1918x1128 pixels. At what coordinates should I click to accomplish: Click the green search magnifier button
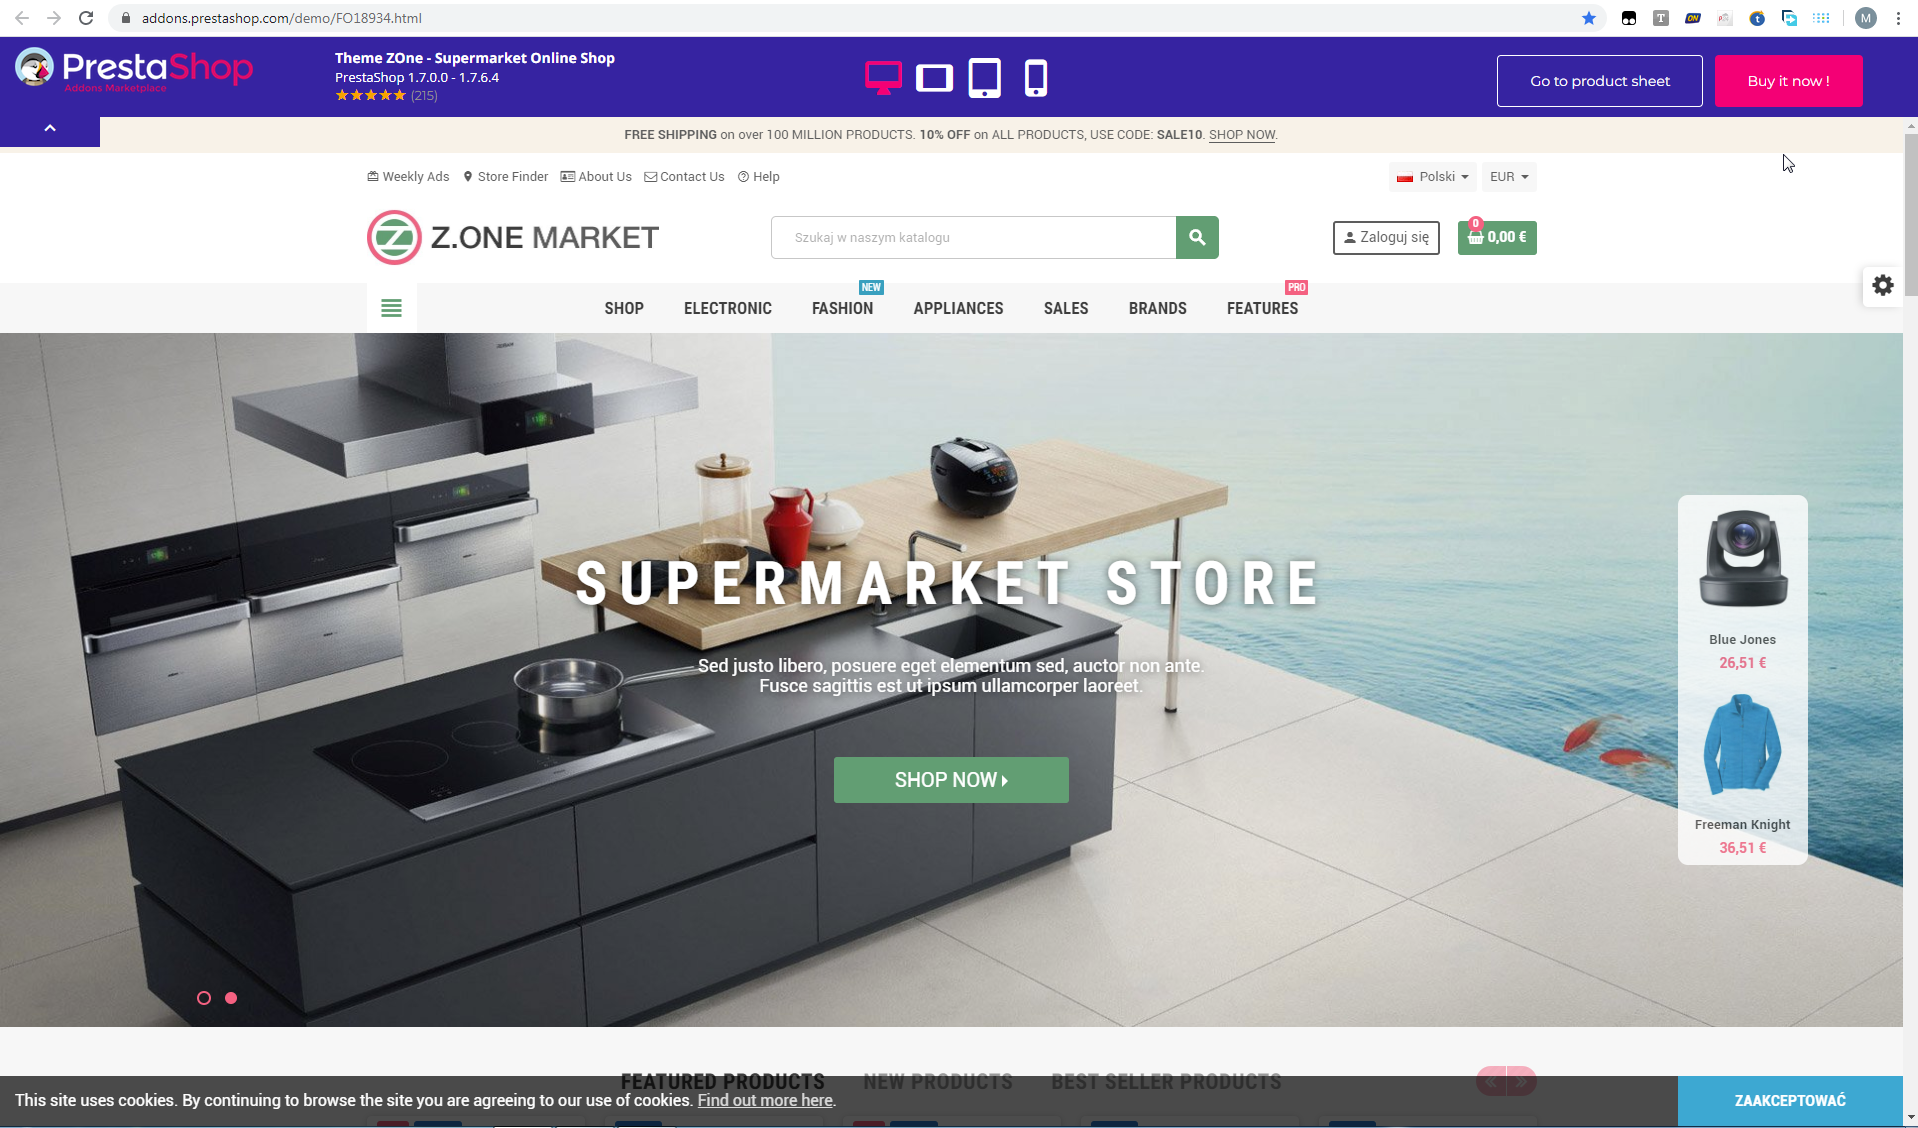(1197, 237)
